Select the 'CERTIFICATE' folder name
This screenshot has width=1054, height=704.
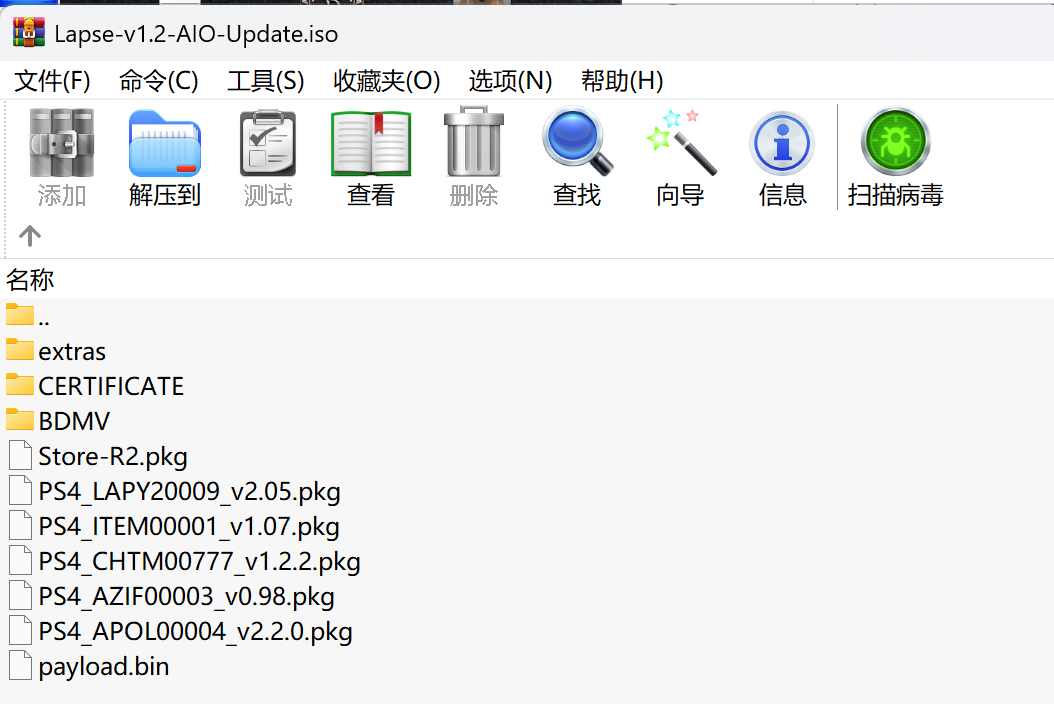pos(111,386)
